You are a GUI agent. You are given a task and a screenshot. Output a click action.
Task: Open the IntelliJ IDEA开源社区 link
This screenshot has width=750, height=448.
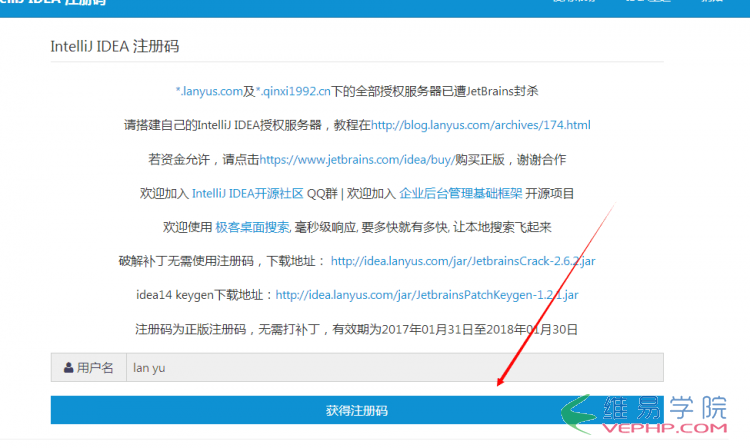pos(248,194)
